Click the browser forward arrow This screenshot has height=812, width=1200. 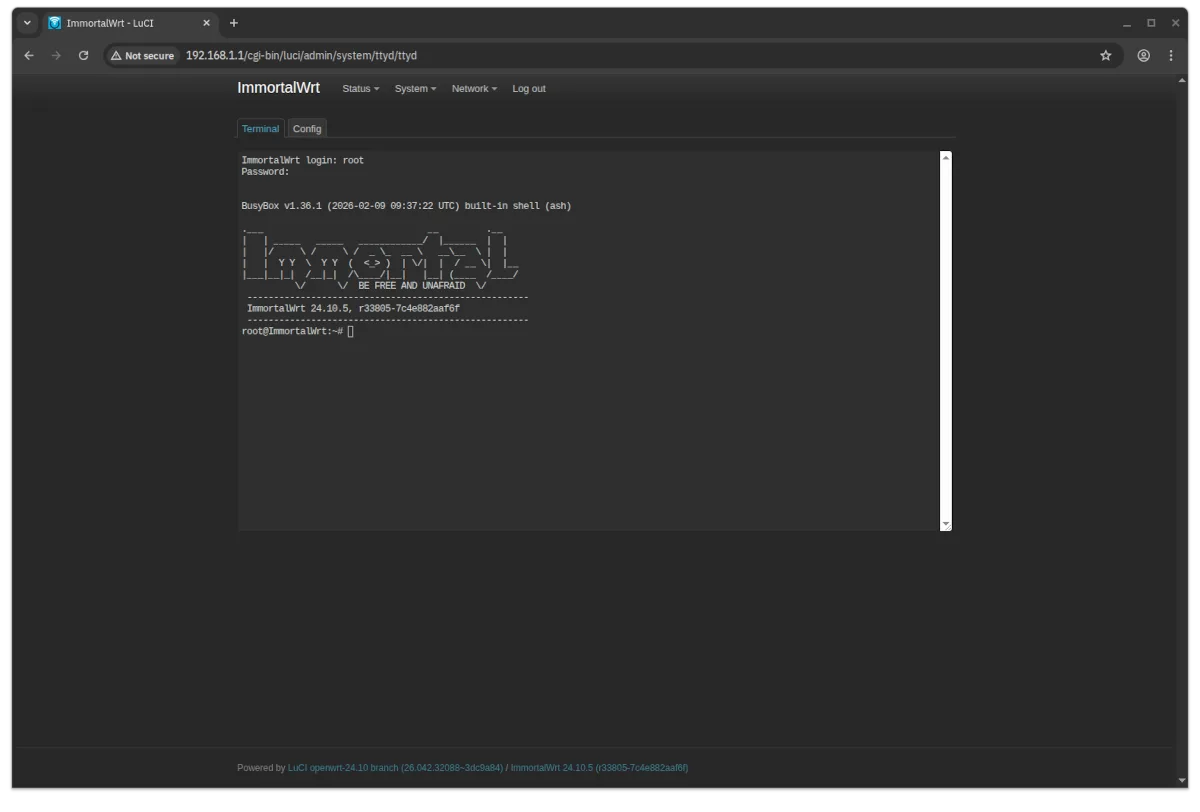click(x=56, y=55)
